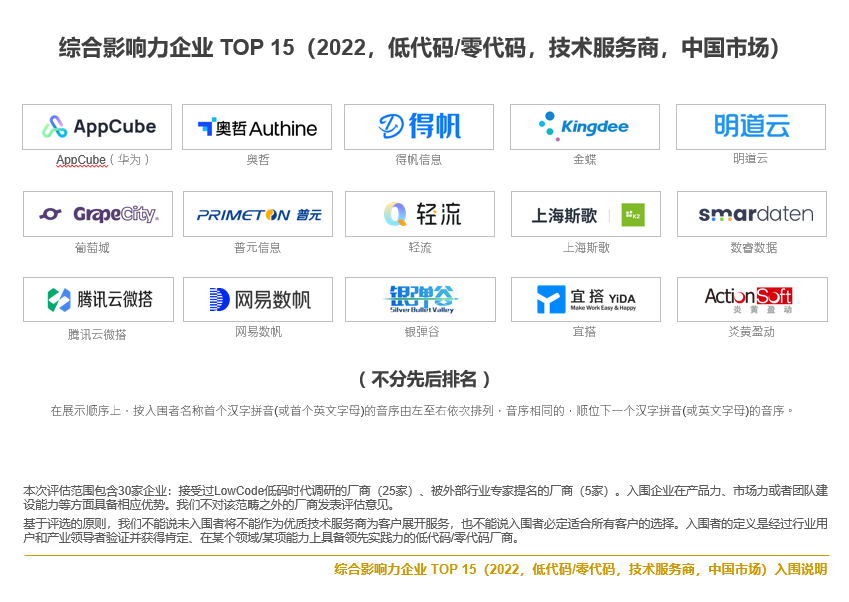The height and width of the screenshot is (602, 849).
Task: Click the 轻流 logo card
Action: point(420,214)
